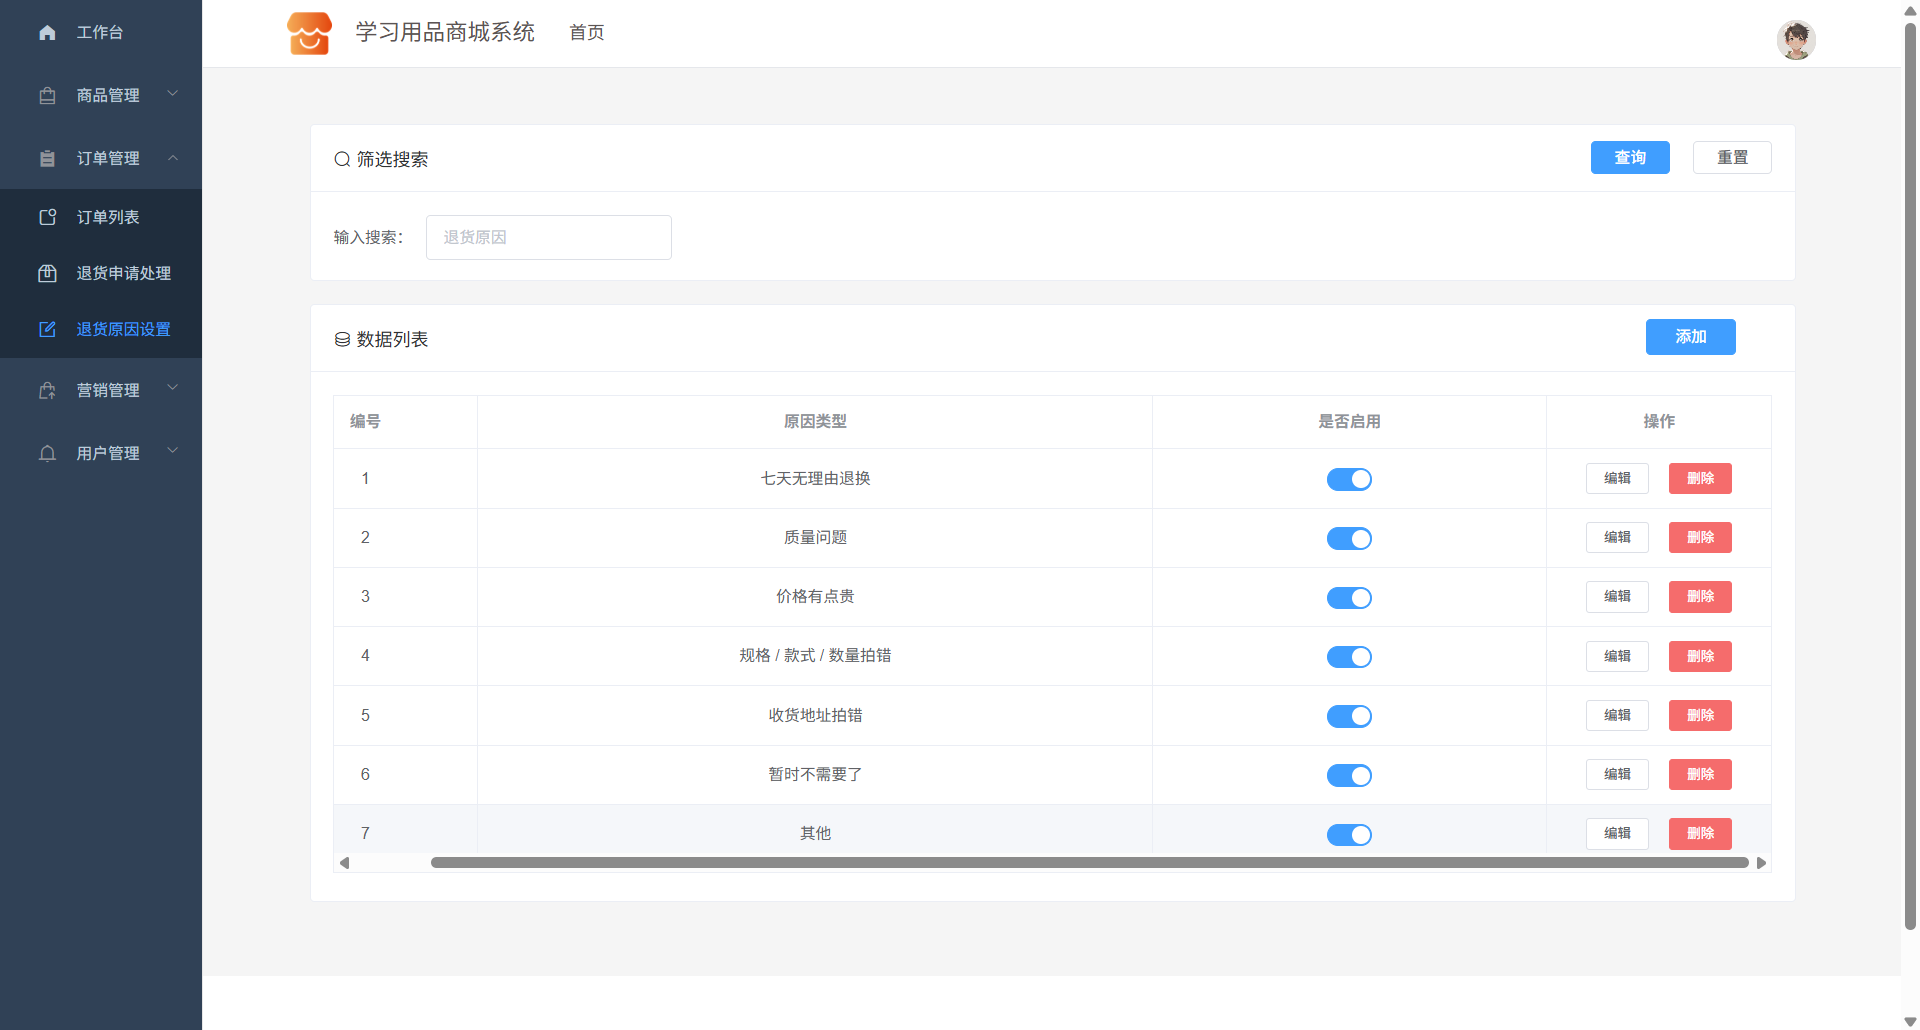Click the 订单管理 clipboard icon
Viewport: 1920px width, 1030px height.
(x=47, y=159)
